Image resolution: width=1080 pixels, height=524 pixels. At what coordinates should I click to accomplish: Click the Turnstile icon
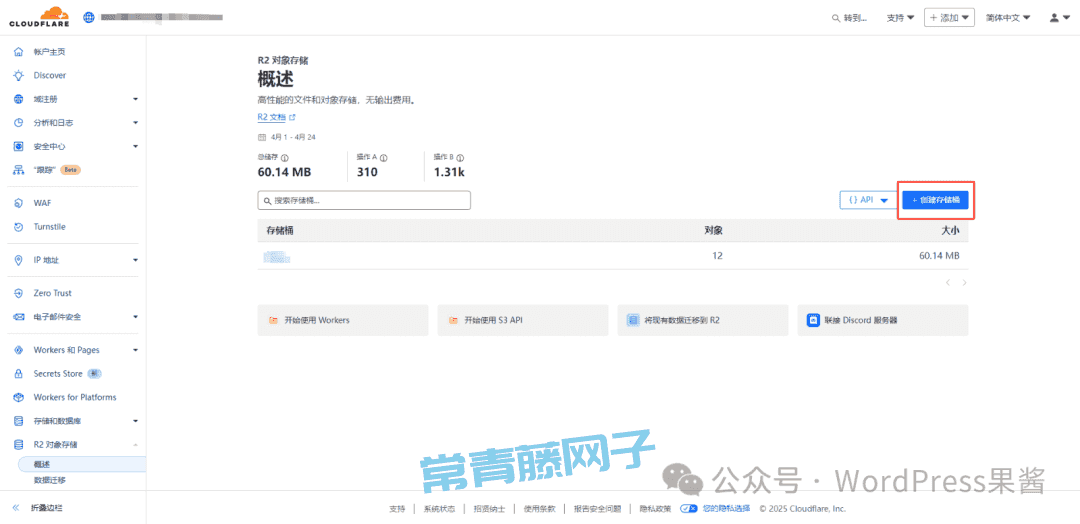(x=19, y=227)
